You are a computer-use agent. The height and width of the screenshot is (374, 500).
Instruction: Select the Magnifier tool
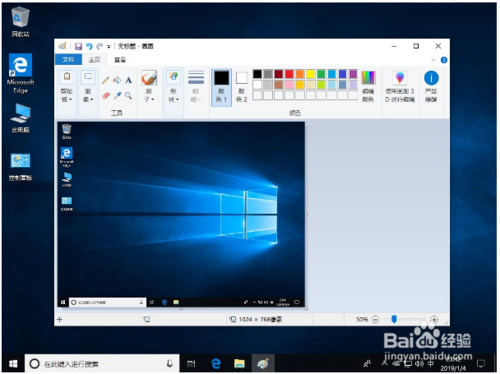coord(128,96)
